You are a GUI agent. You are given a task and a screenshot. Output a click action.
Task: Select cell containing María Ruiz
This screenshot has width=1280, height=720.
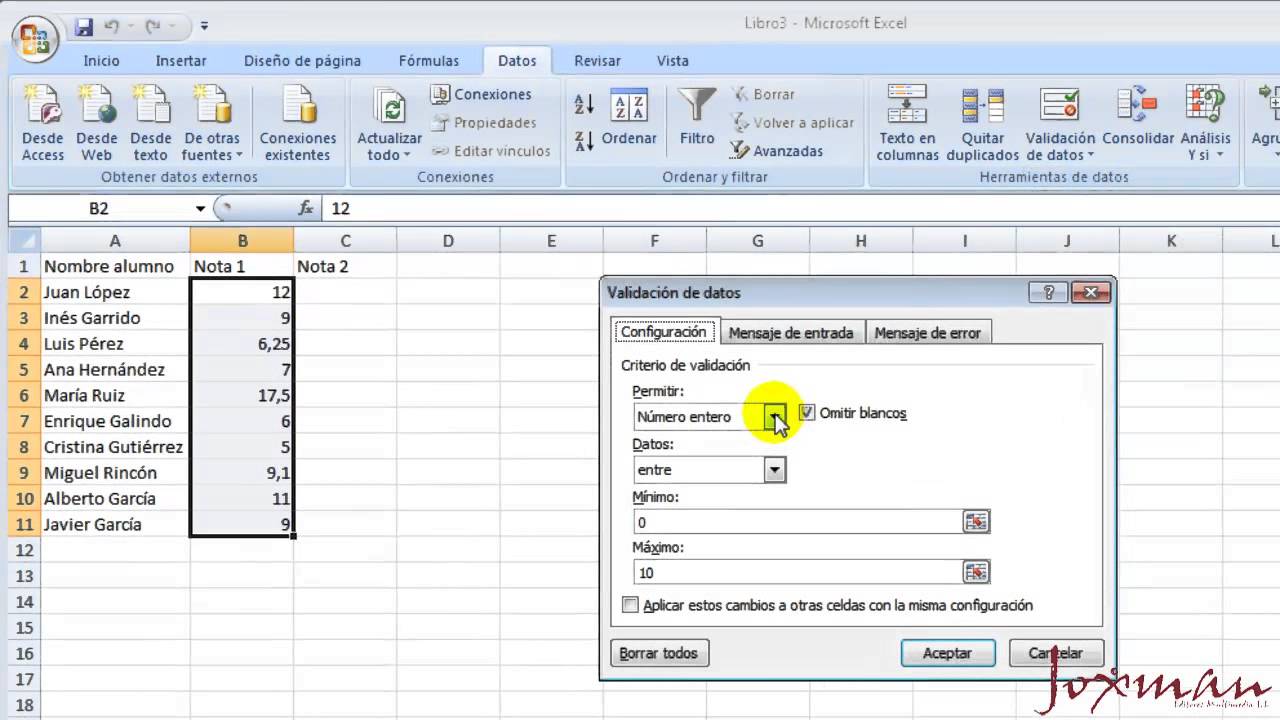tap(115, 395)
